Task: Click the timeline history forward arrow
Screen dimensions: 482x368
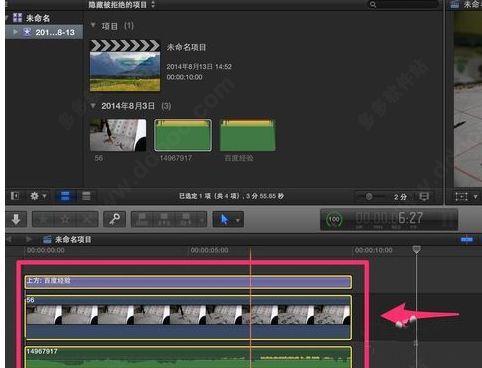Action: 29,239
